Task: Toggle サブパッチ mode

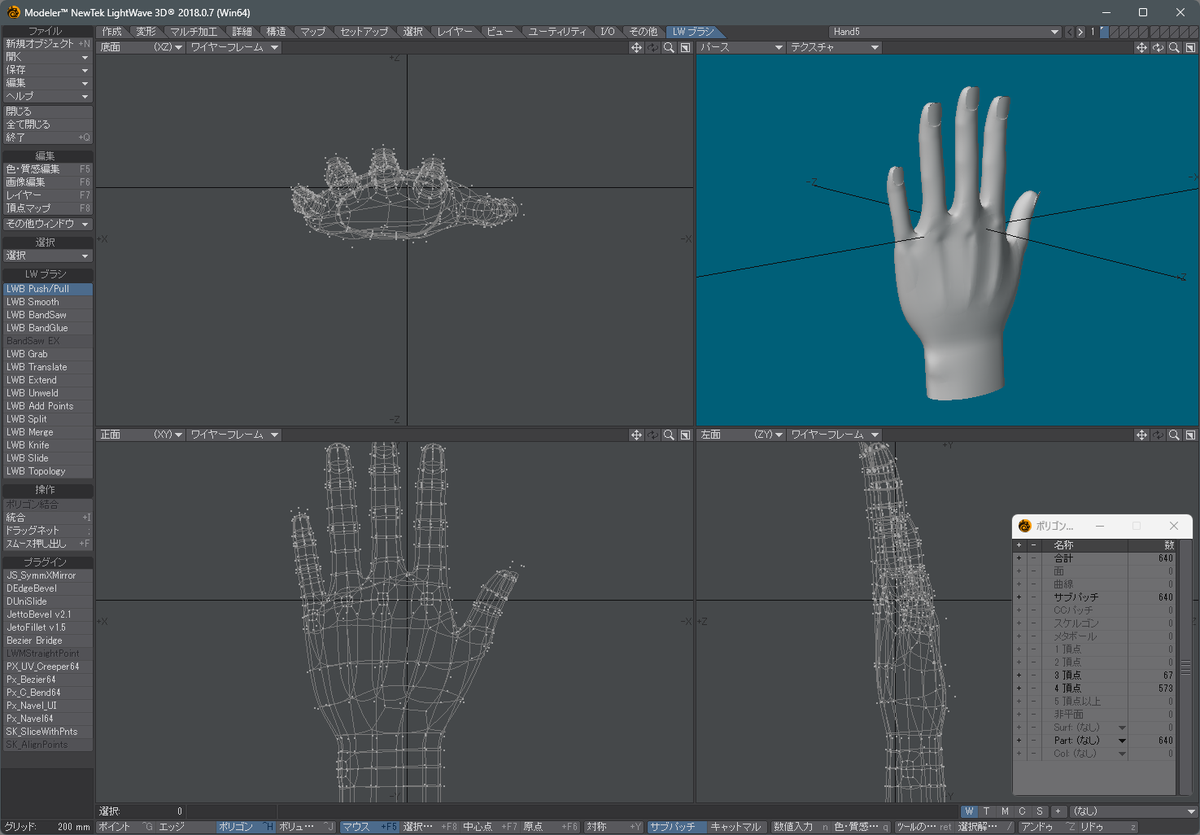Action: 676,827
